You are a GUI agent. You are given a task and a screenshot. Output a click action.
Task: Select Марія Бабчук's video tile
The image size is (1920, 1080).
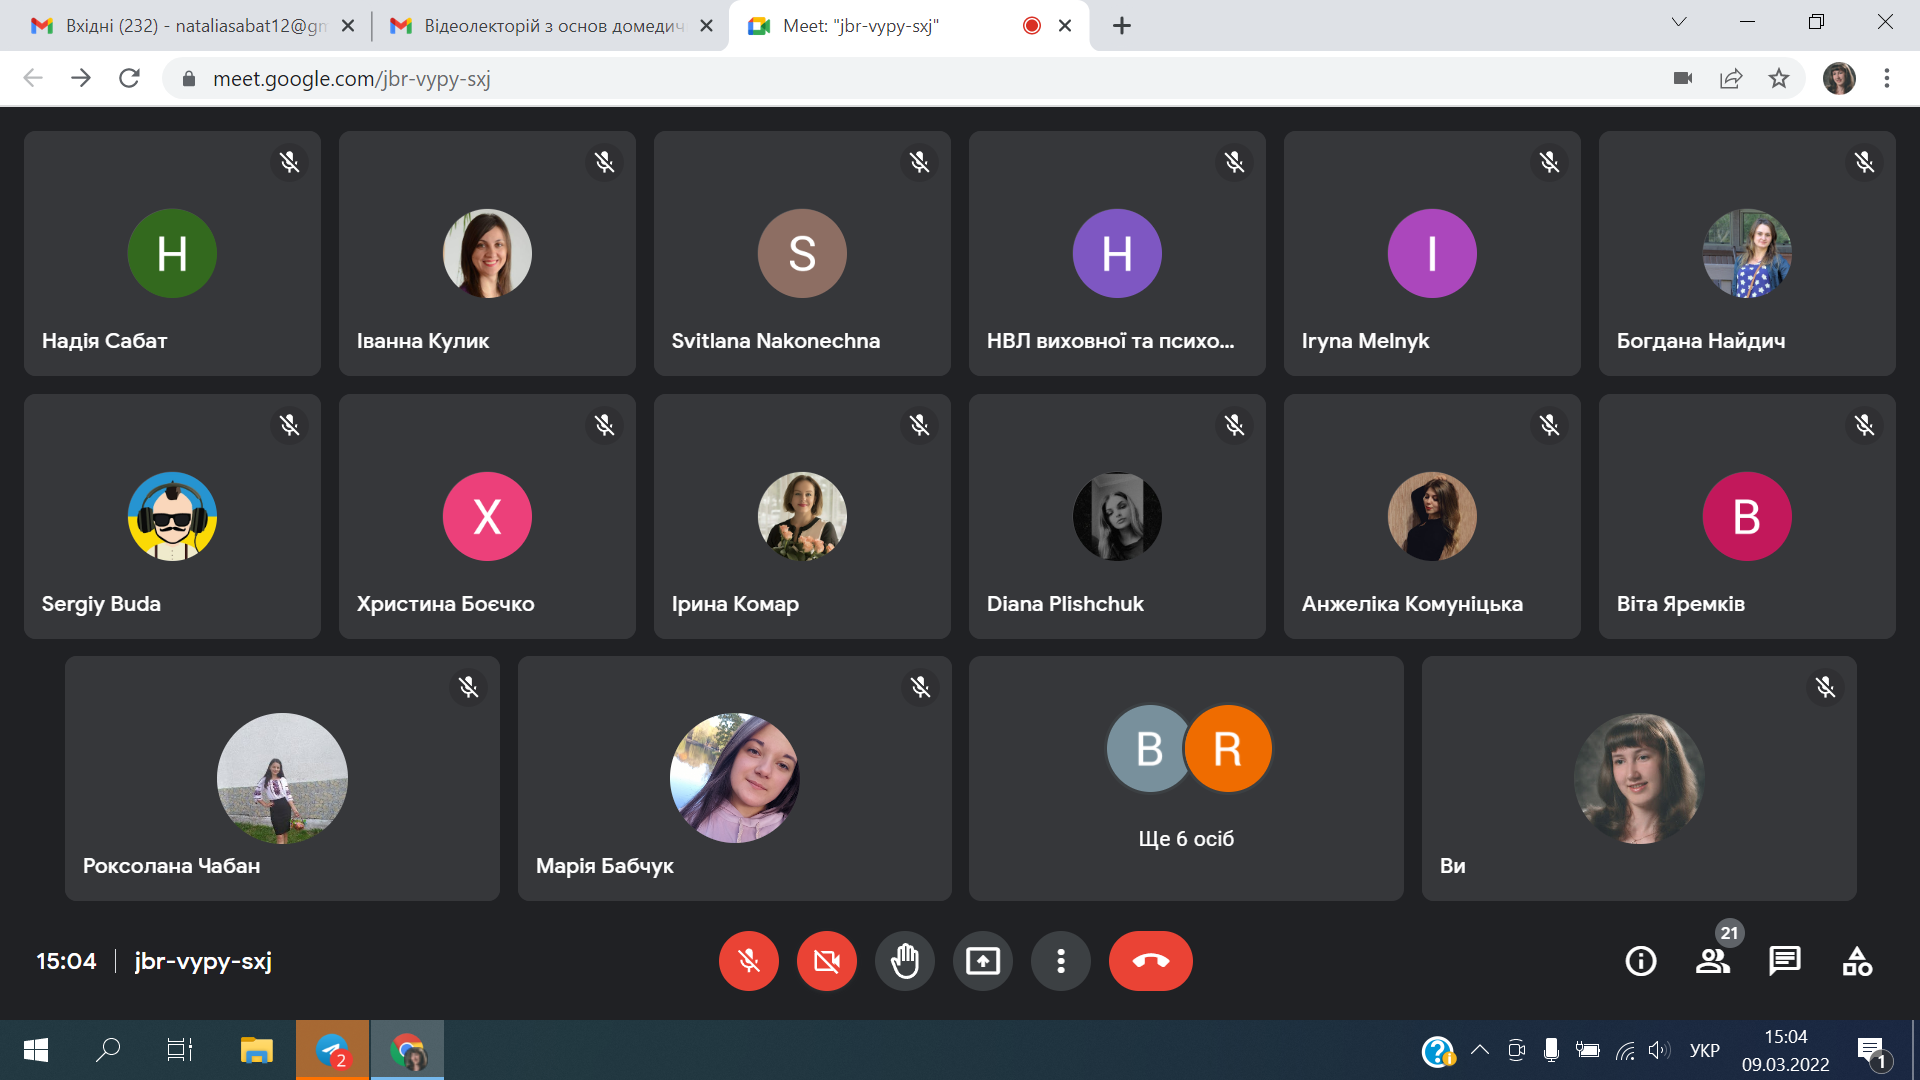734,778
